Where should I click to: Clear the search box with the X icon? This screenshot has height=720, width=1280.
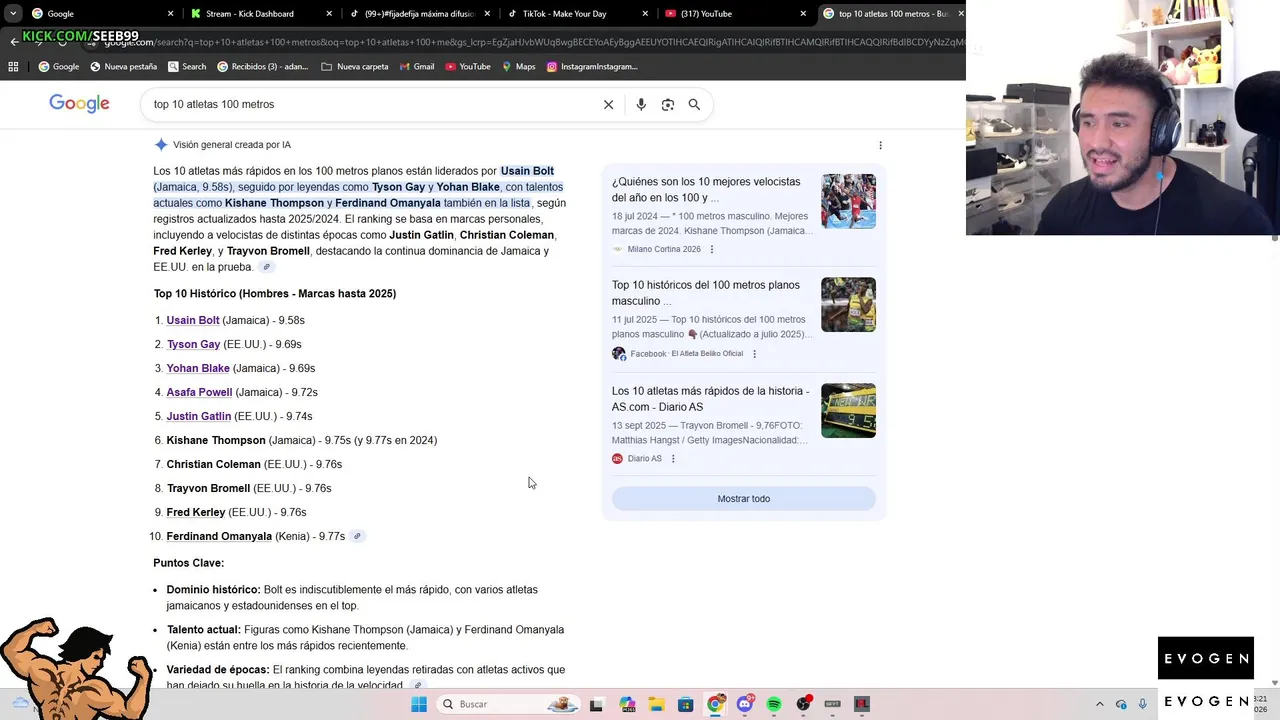point(608,104)
